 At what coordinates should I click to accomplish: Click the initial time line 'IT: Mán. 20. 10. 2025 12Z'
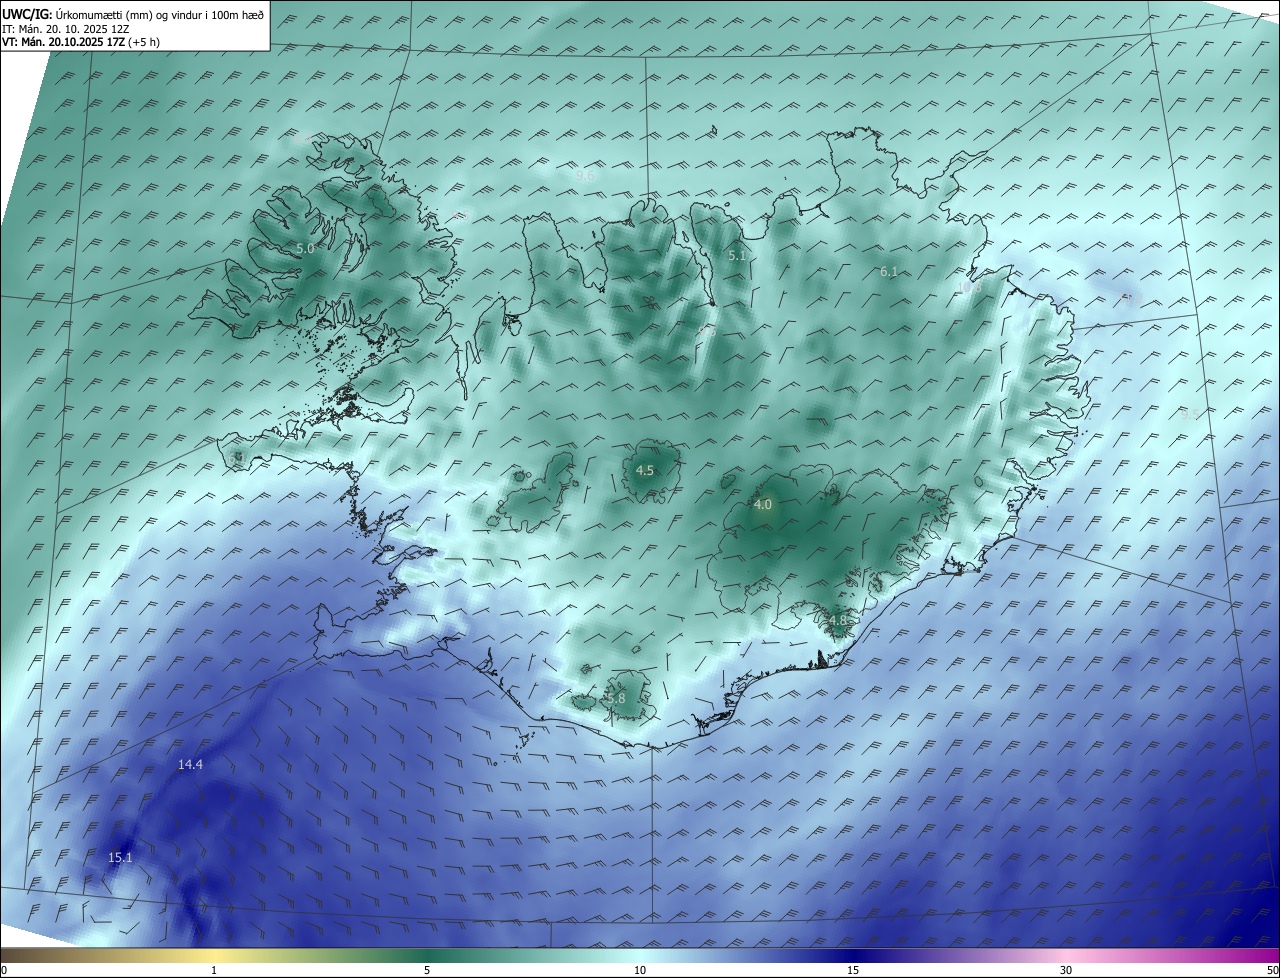point(64,29)
